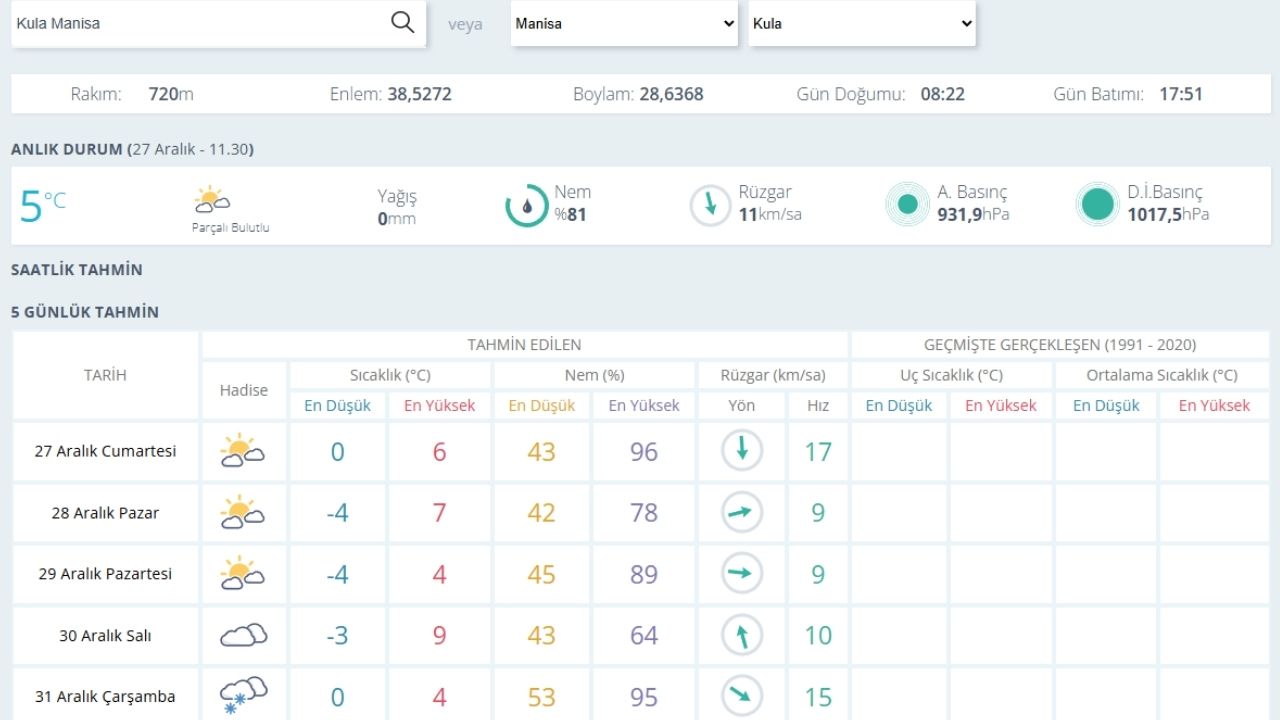Screen dimensions: 1280x720
Task: Click 28 Aralık Pazar wind direction arrow
Action: click(742, 513)
